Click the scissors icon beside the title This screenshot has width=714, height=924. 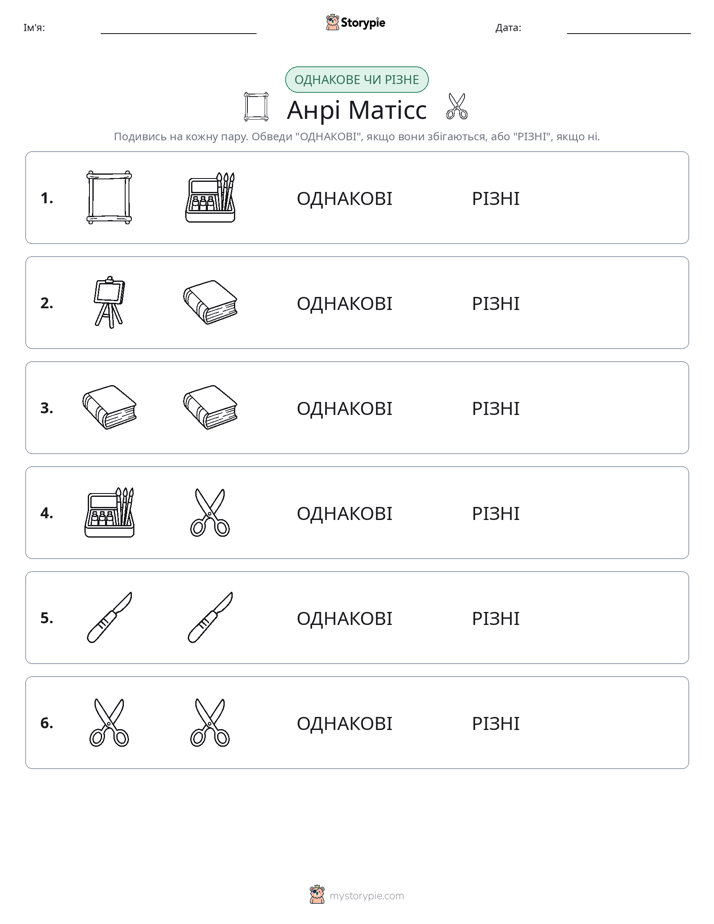[x=457, y=107]
